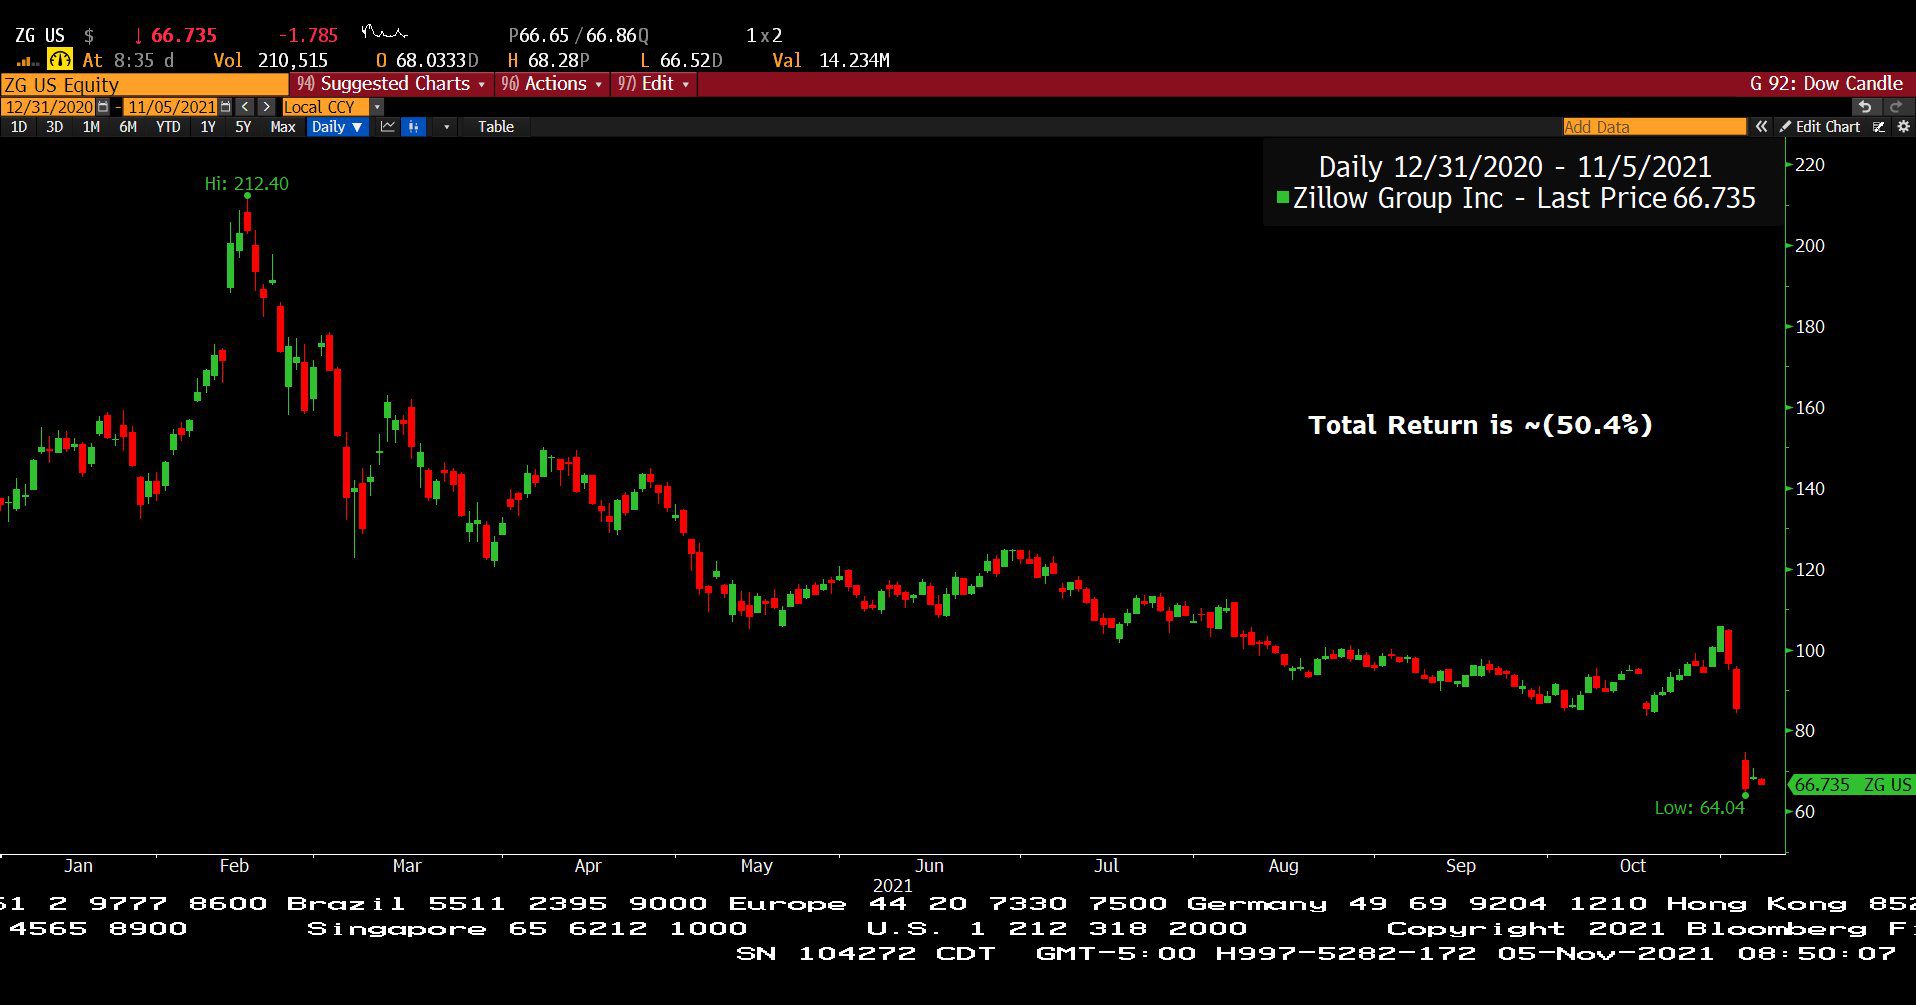Select the 5Y range tab
The image size is (1916, 1005).
(243, 127)
